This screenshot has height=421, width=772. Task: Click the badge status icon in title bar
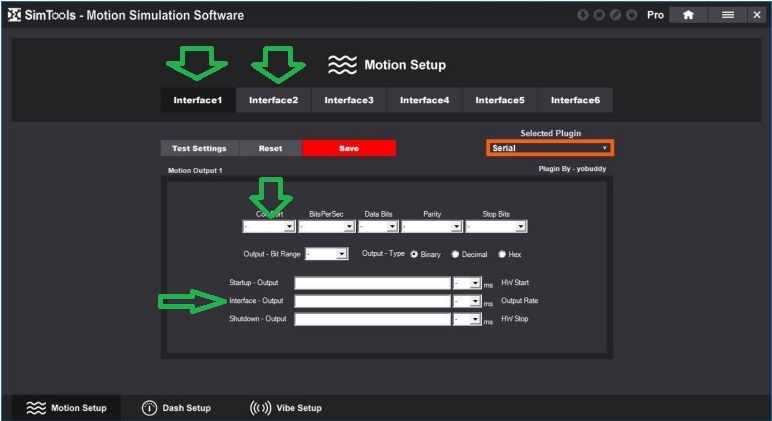(599, 15)
